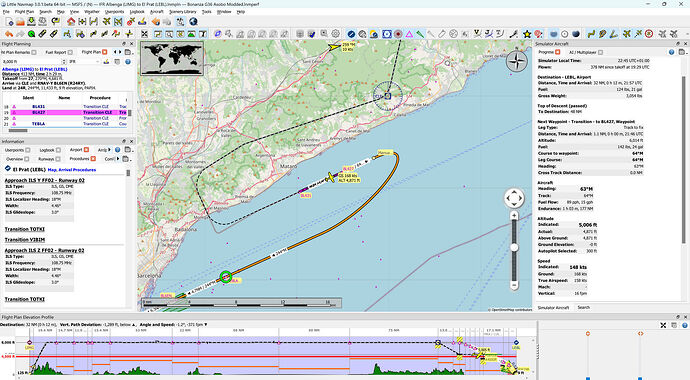Check the Runways tab checkbox
690x380 pixels.
pyautogui.click(x=58, y=159)
